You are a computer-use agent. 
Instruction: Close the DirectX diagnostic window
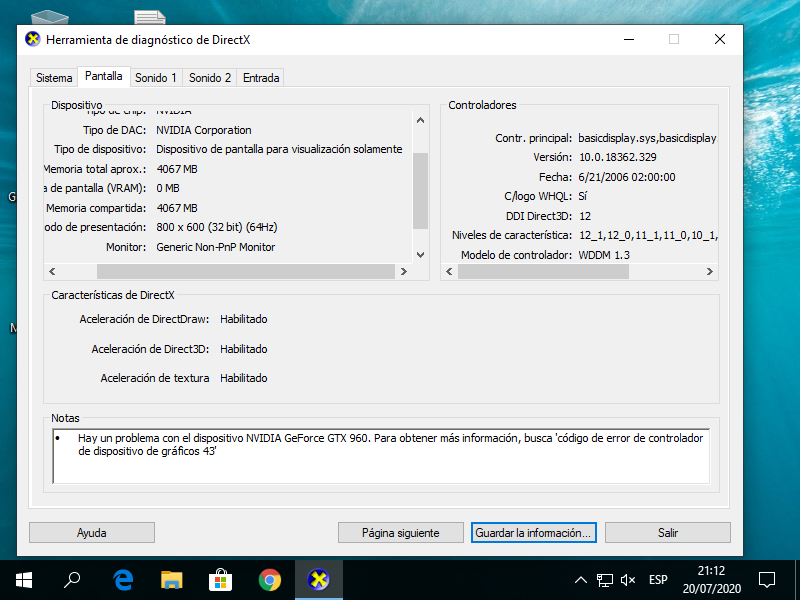(x=720, y=39)
